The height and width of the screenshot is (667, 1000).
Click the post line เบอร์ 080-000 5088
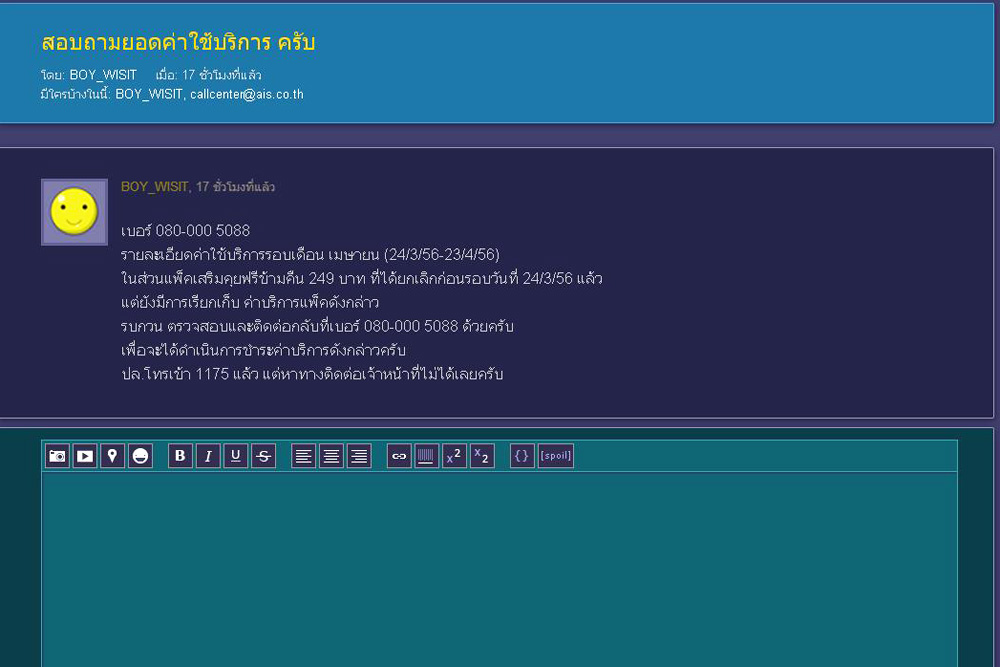coord(186,230)
